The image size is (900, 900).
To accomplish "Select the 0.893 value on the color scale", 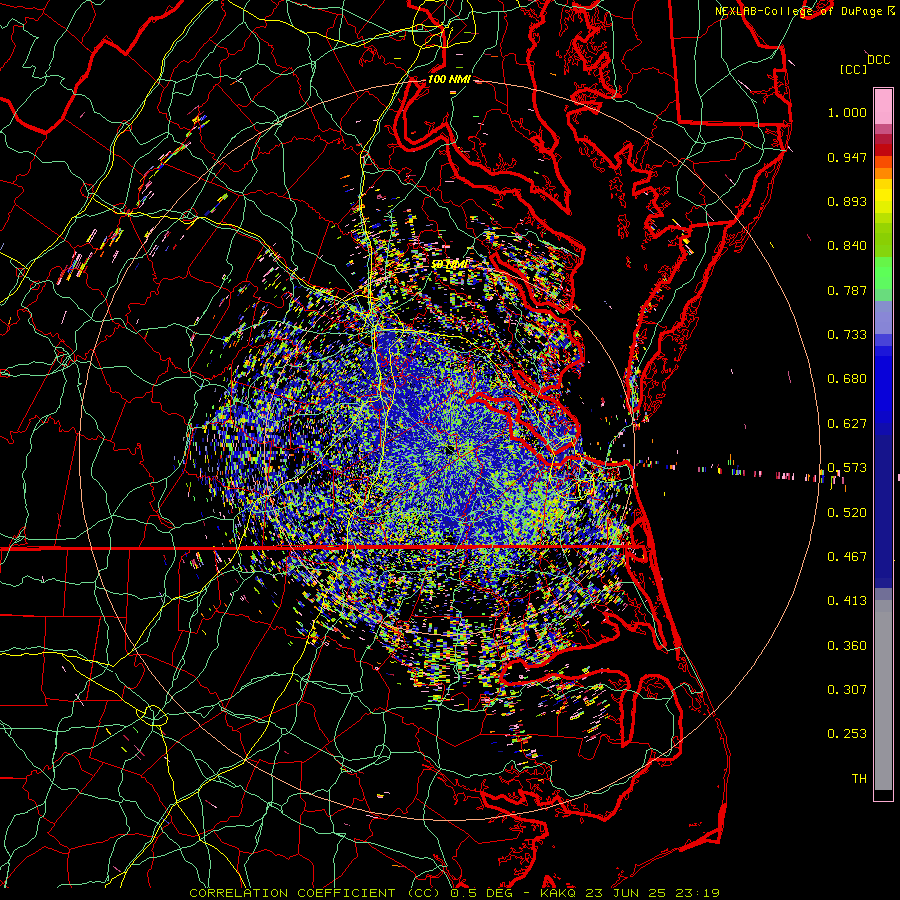I will (847, 201).
